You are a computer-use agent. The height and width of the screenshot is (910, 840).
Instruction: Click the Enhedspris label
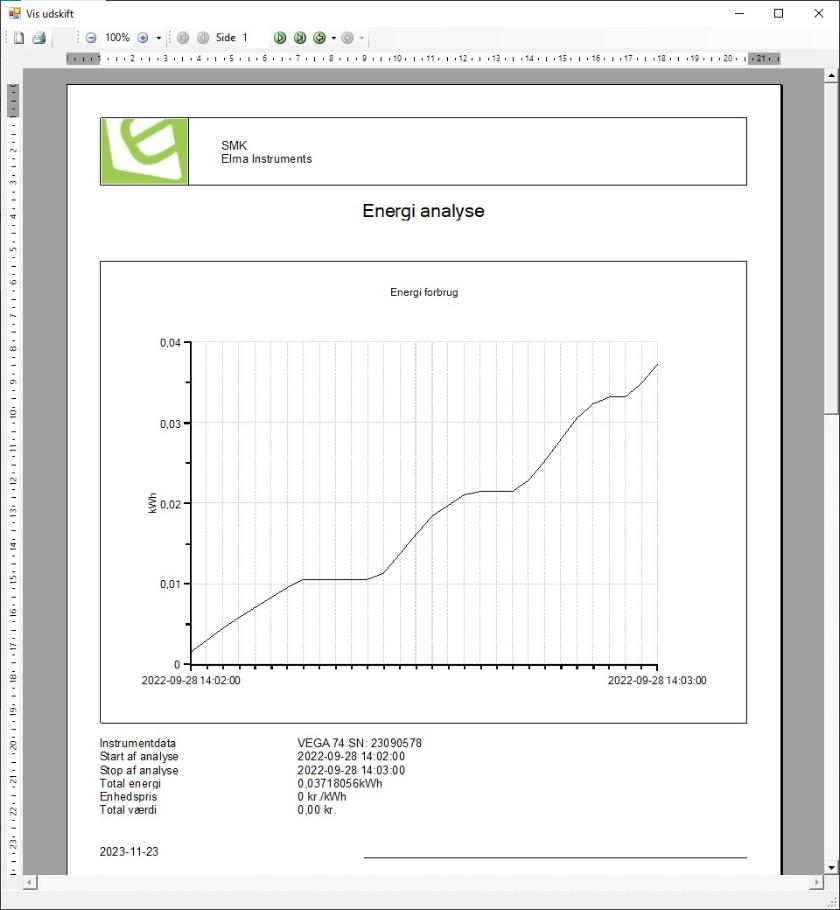click(128, 797)
